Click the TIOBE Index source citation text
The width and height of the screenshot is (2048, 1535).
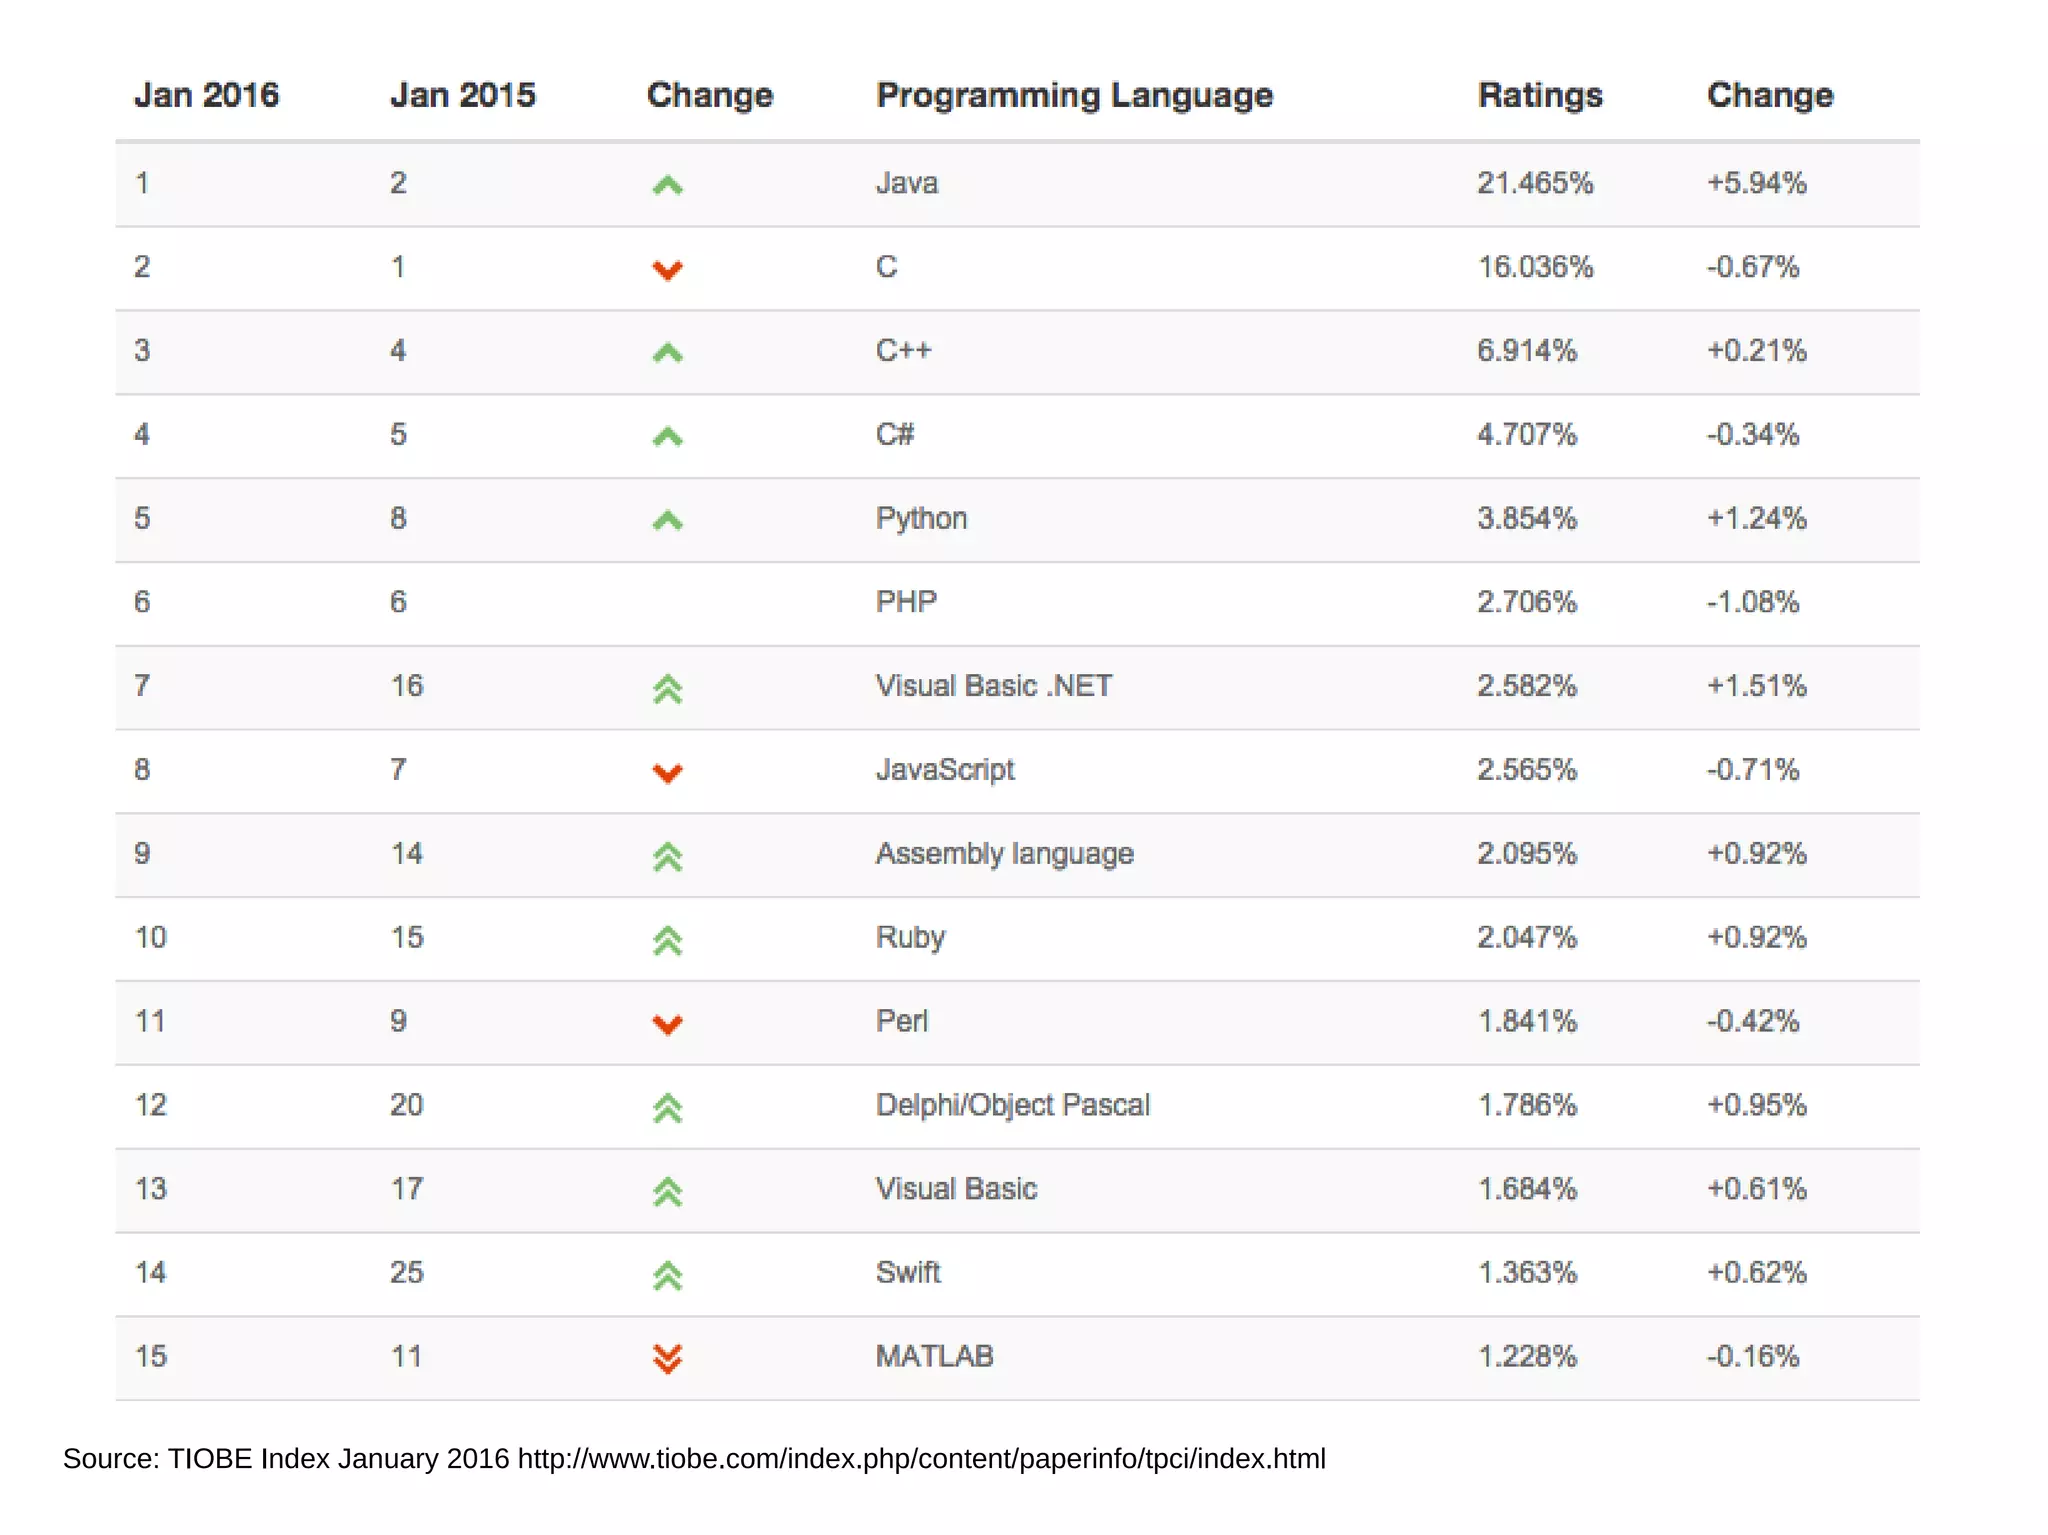coord(694,1459)
